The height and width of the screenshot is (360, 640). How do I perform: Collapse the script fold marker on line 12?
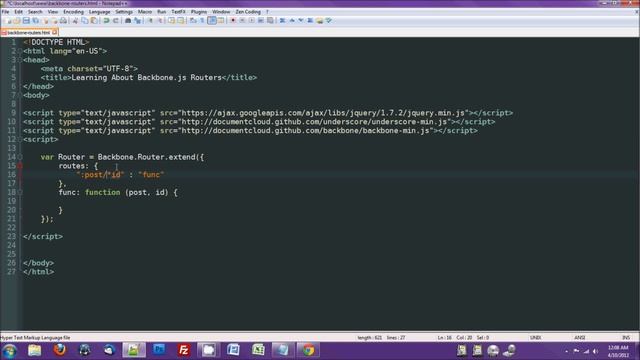tap(20, 139)
